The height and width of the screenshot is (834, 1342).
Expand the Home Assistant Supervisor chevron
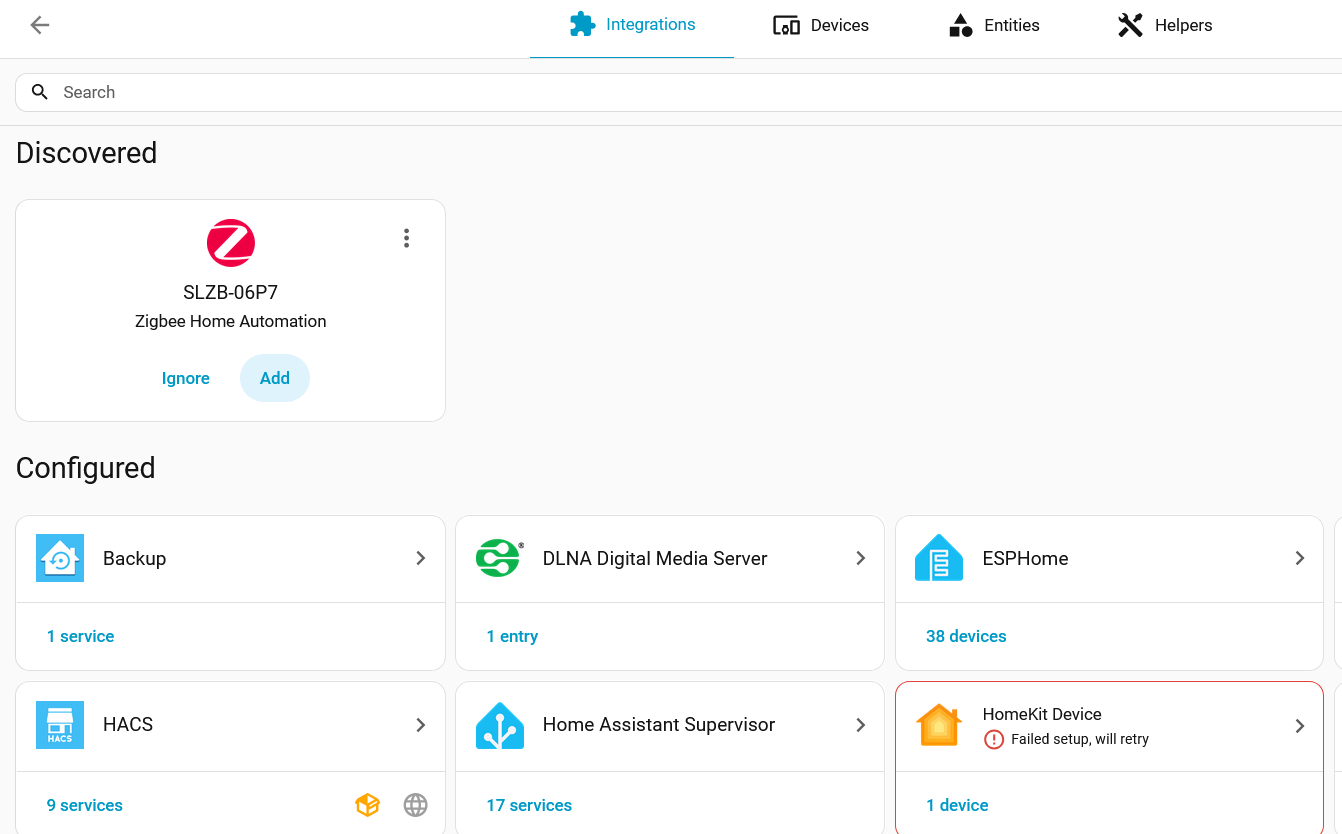(861, 725)
